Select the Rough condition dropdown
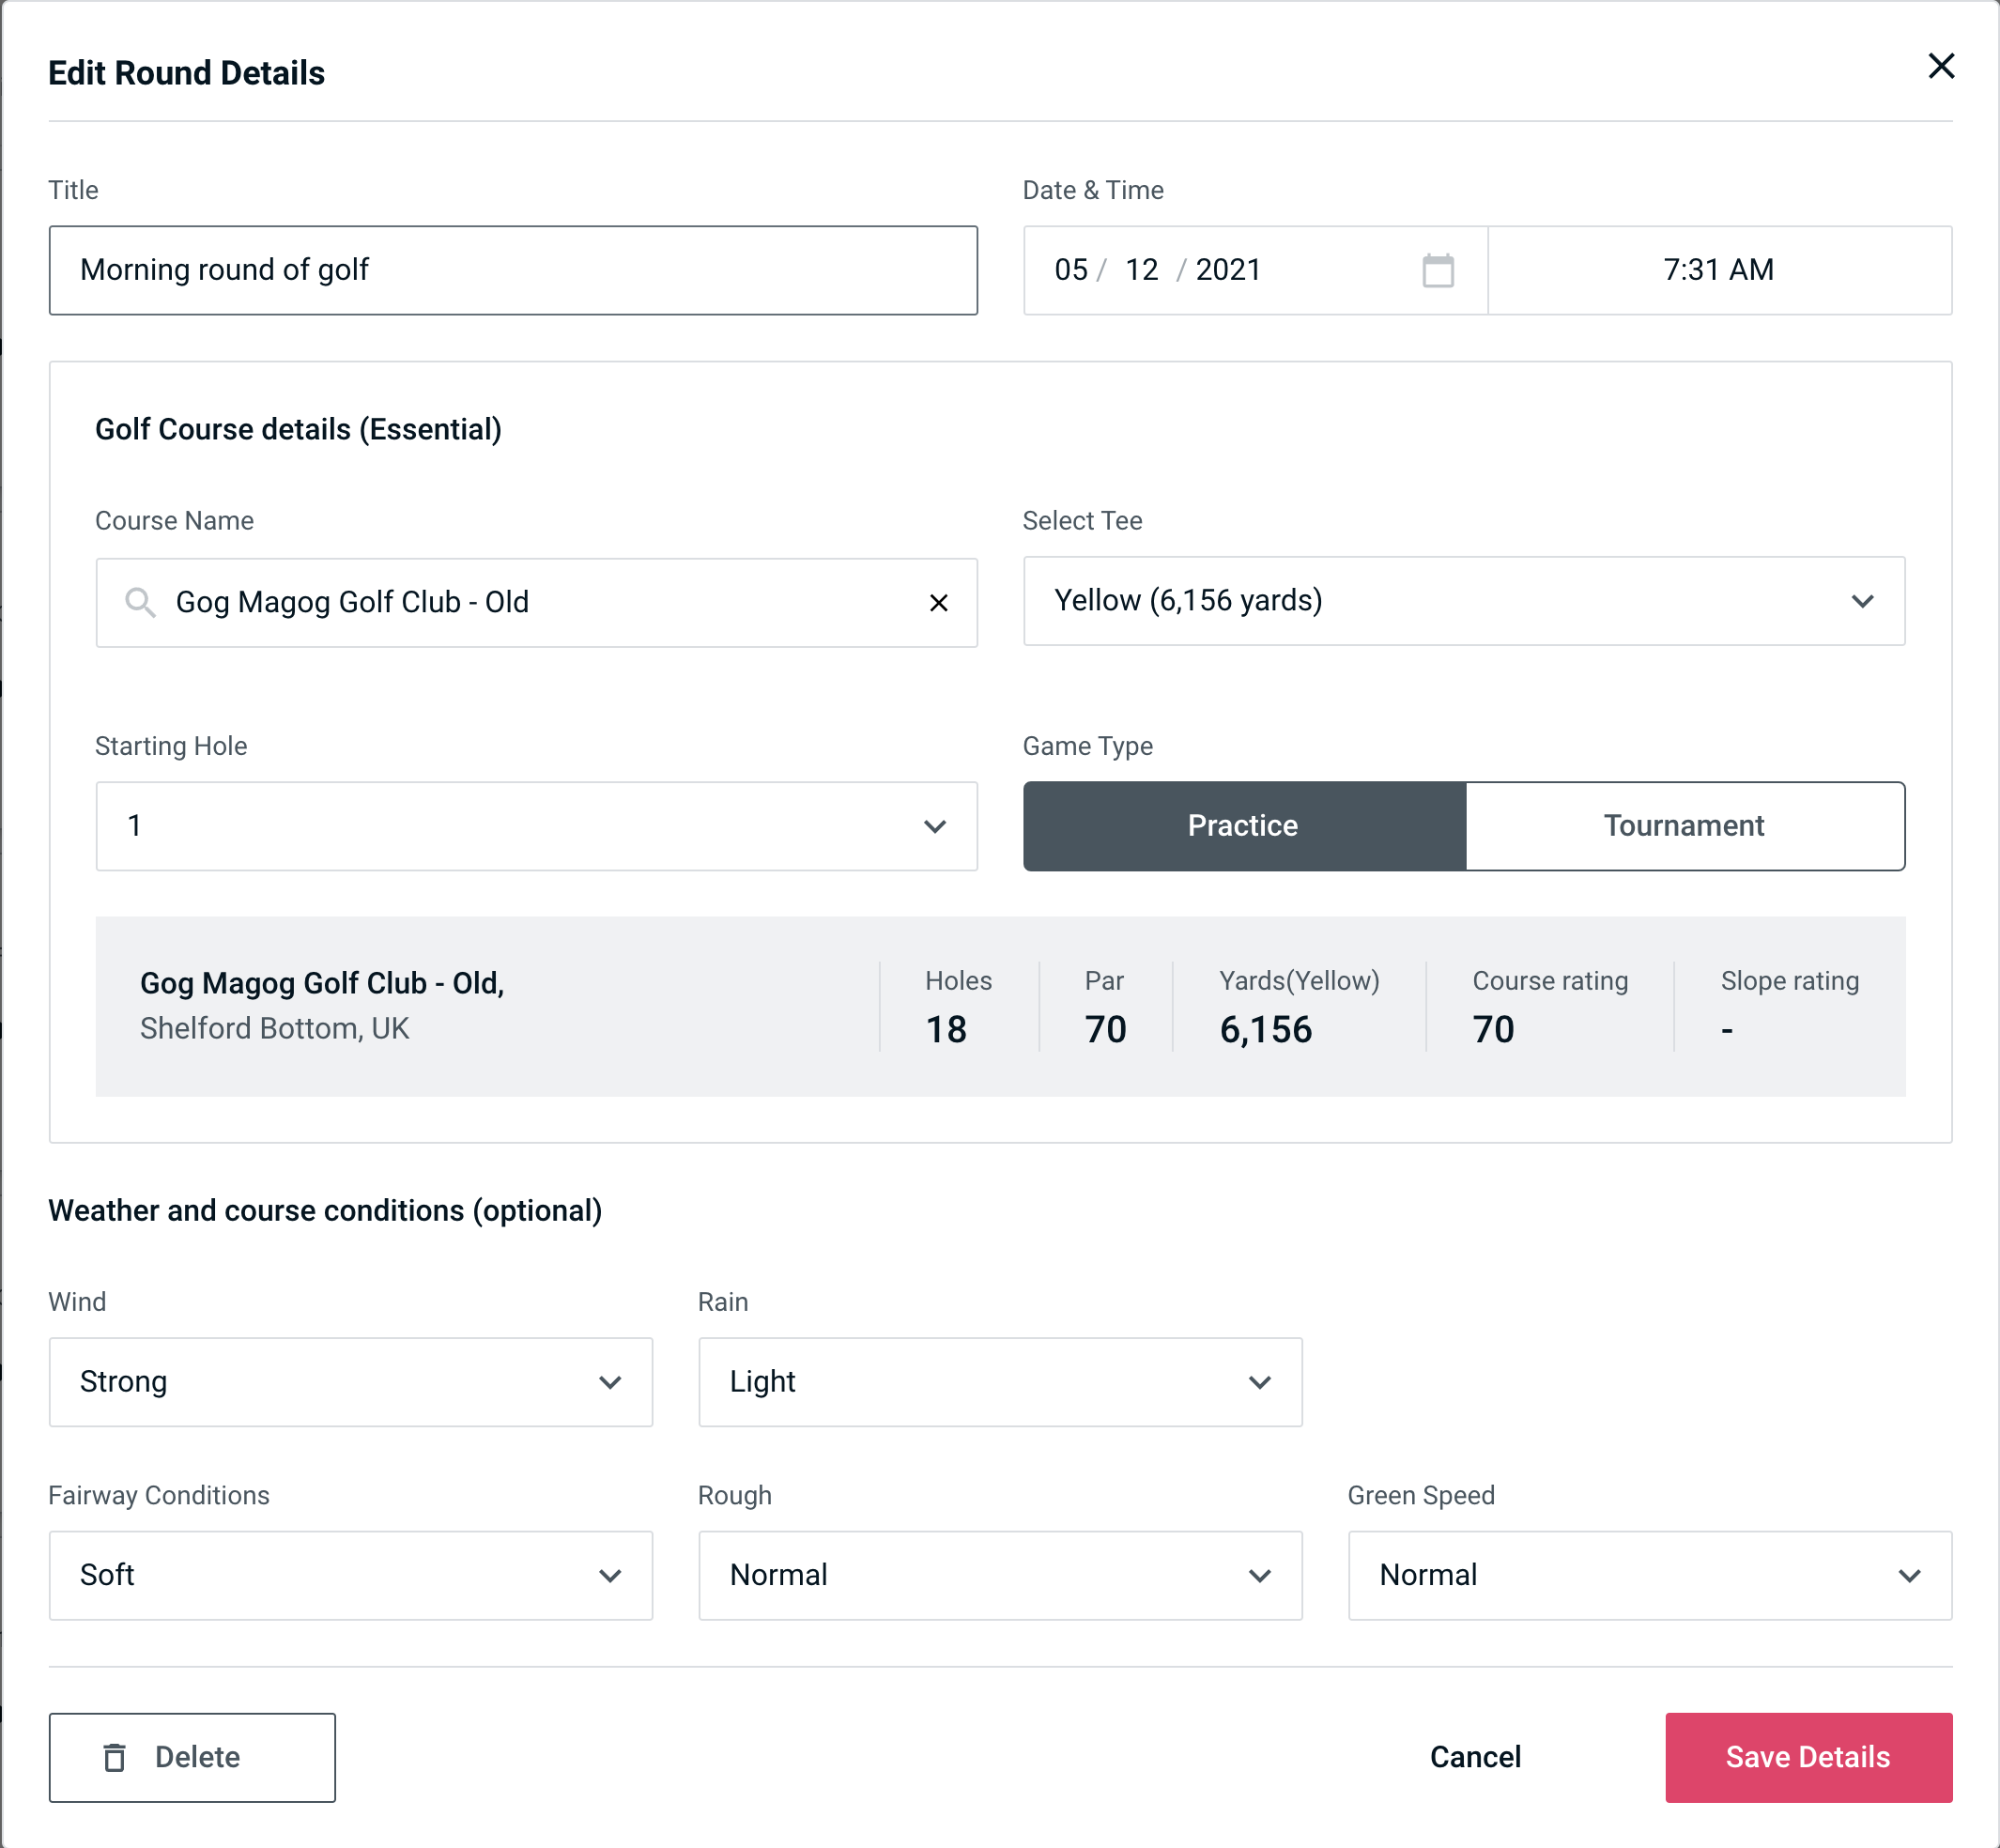The width and height of the screenshot is (2000, 1848). (1000, 1575)
